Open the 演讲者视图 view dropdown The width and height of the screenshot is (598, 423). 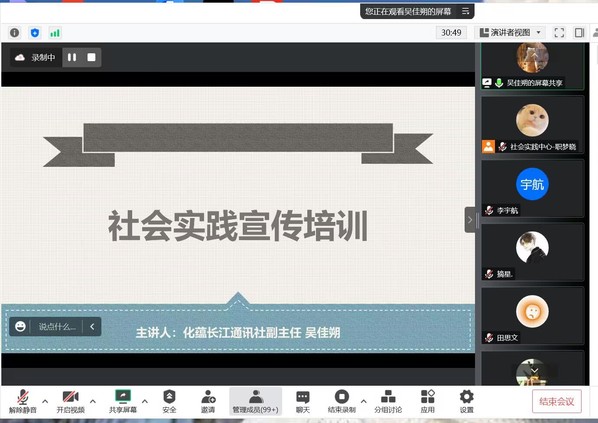(x=510, y=32)
